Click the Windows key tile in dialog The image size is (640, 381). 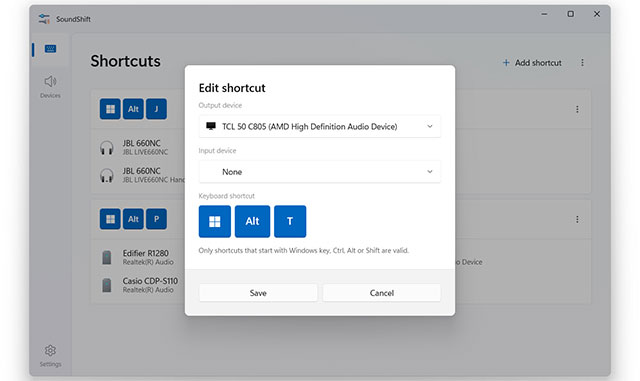pos(215,221)
